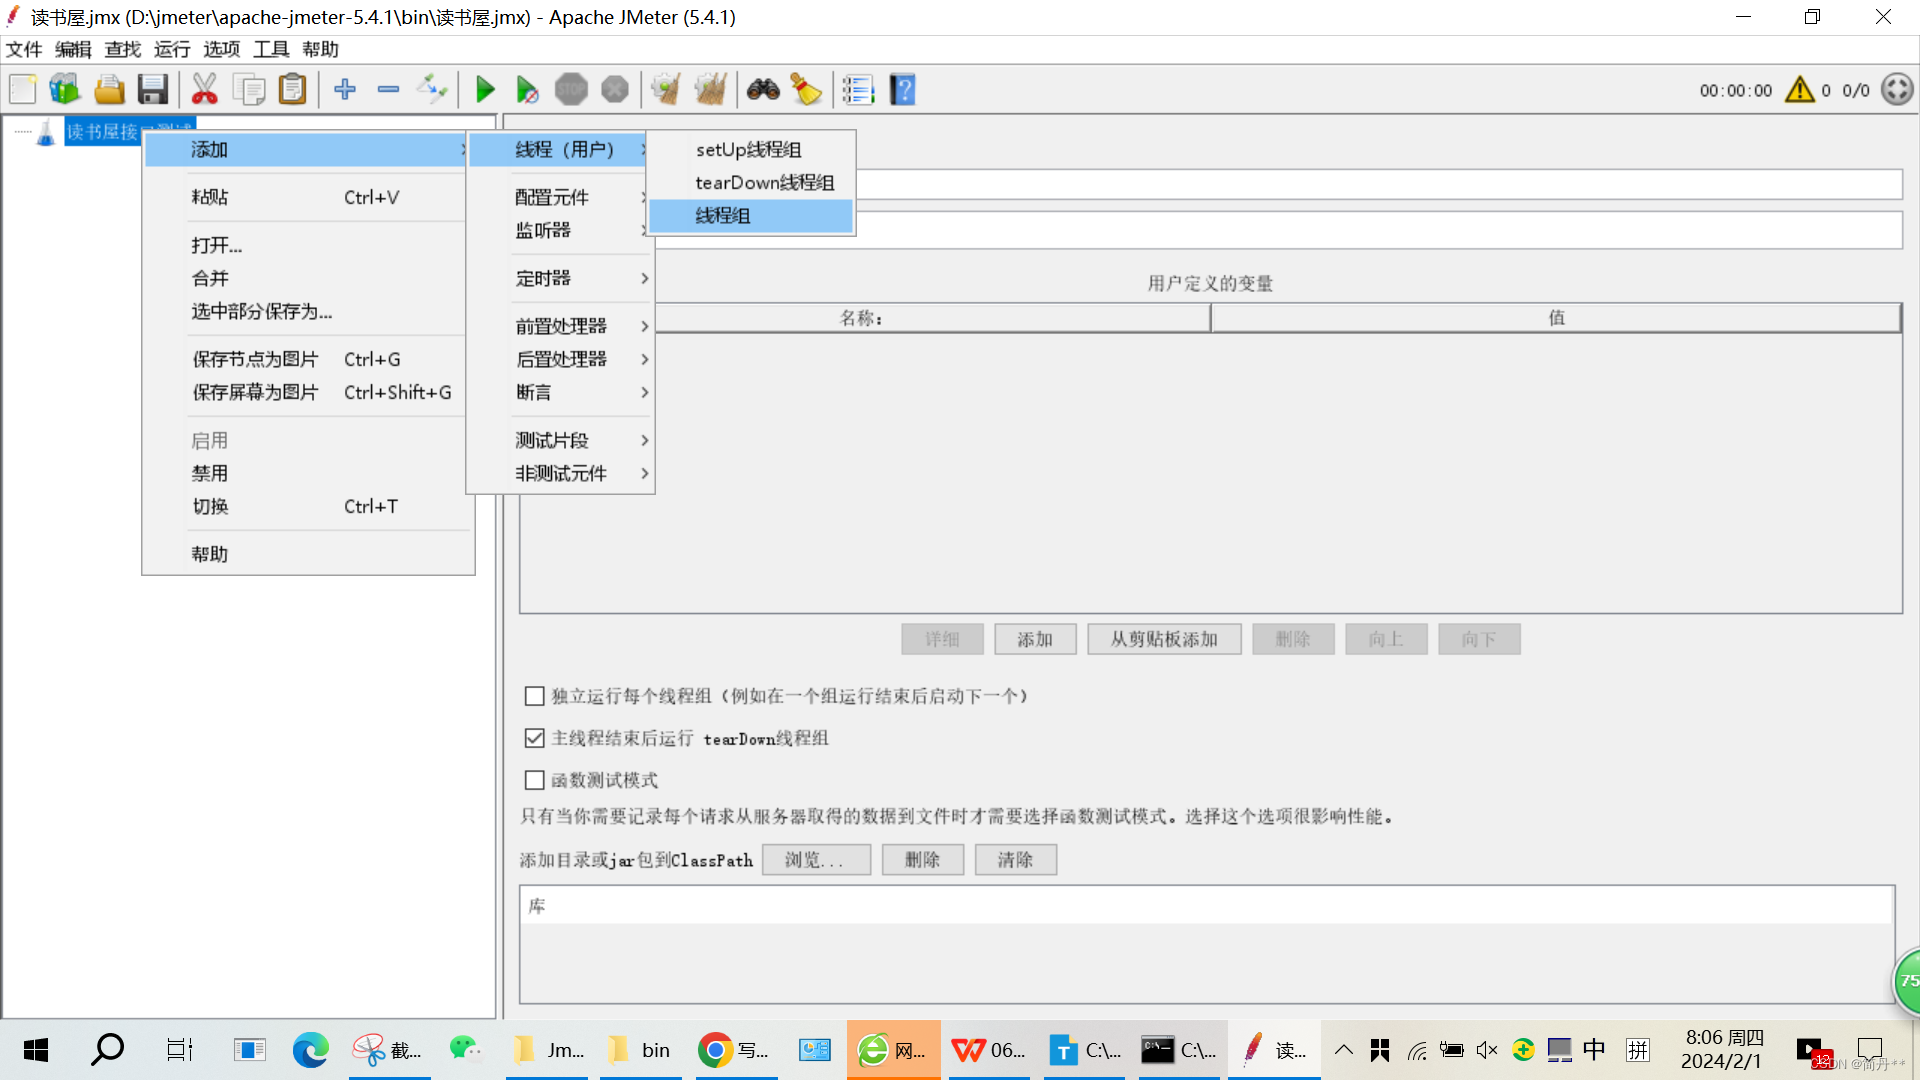Toggle run tearDown thread groups checkbox

(535, 738)
